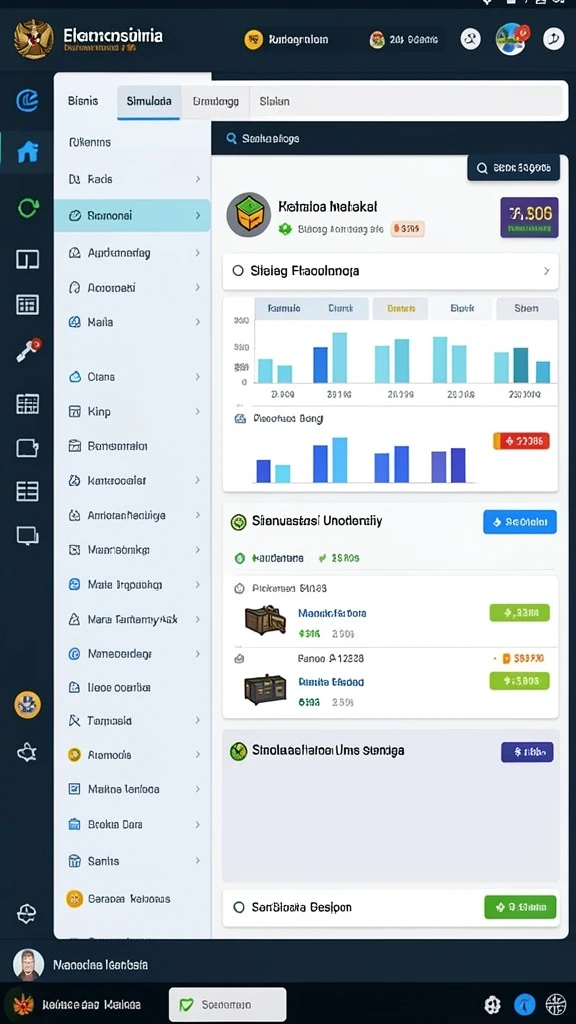Toggle the SanBloata Gesipon radio circle
The image size is (576, 1024).
pyautogui.click(x=239, y=907)
